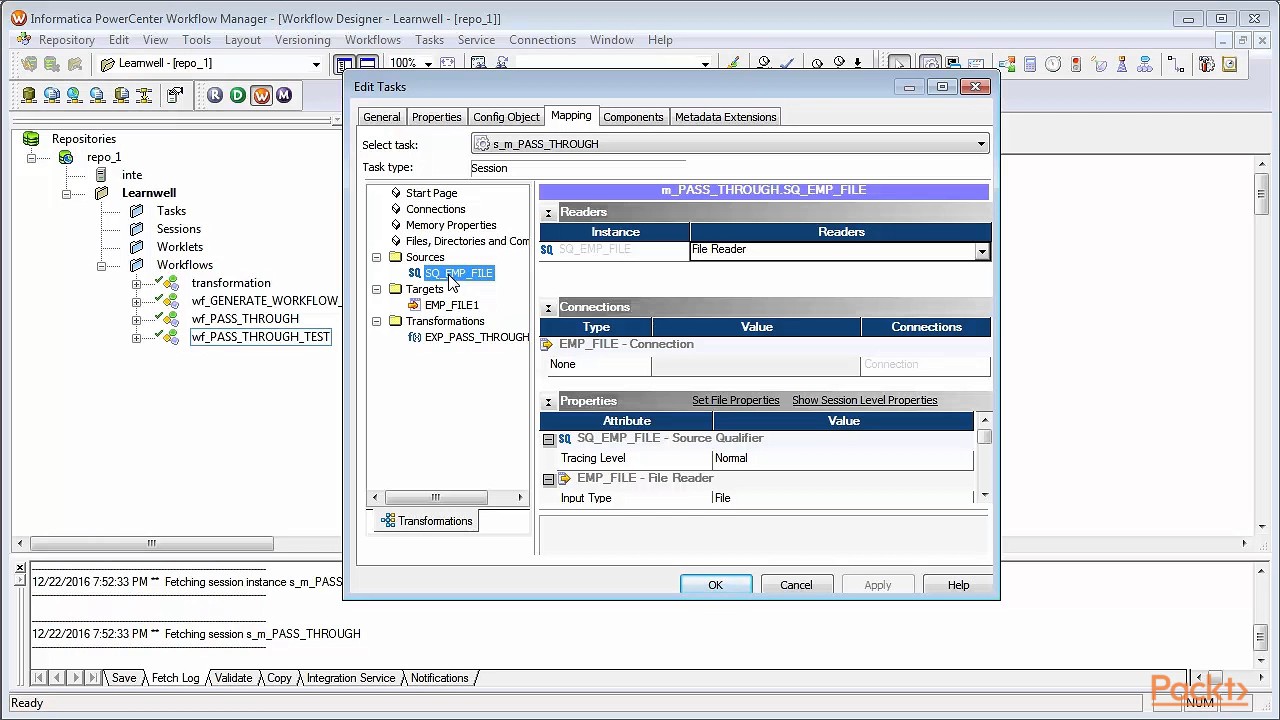
Task: Collapse EMP_FILE File Reader property group
Action: click(x=548, y=479)
